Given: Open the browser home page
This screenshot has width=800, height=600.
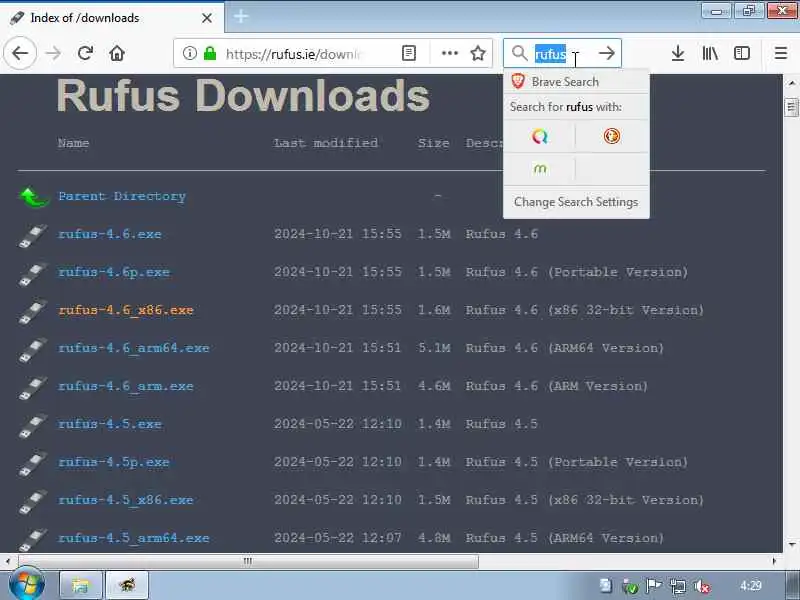Looking at the screenshot, I should tap(117, 53).
